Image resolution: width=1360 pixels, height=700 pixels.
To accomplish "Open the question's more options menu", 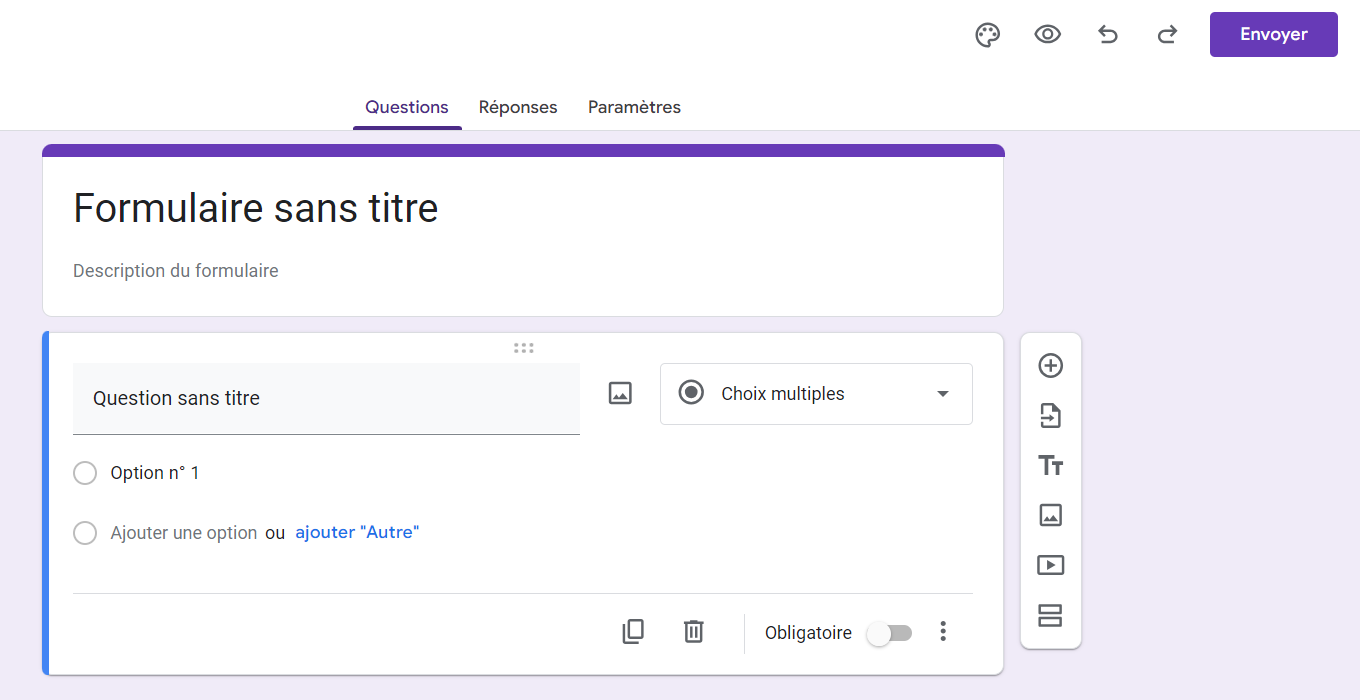I will click(942, 632).
